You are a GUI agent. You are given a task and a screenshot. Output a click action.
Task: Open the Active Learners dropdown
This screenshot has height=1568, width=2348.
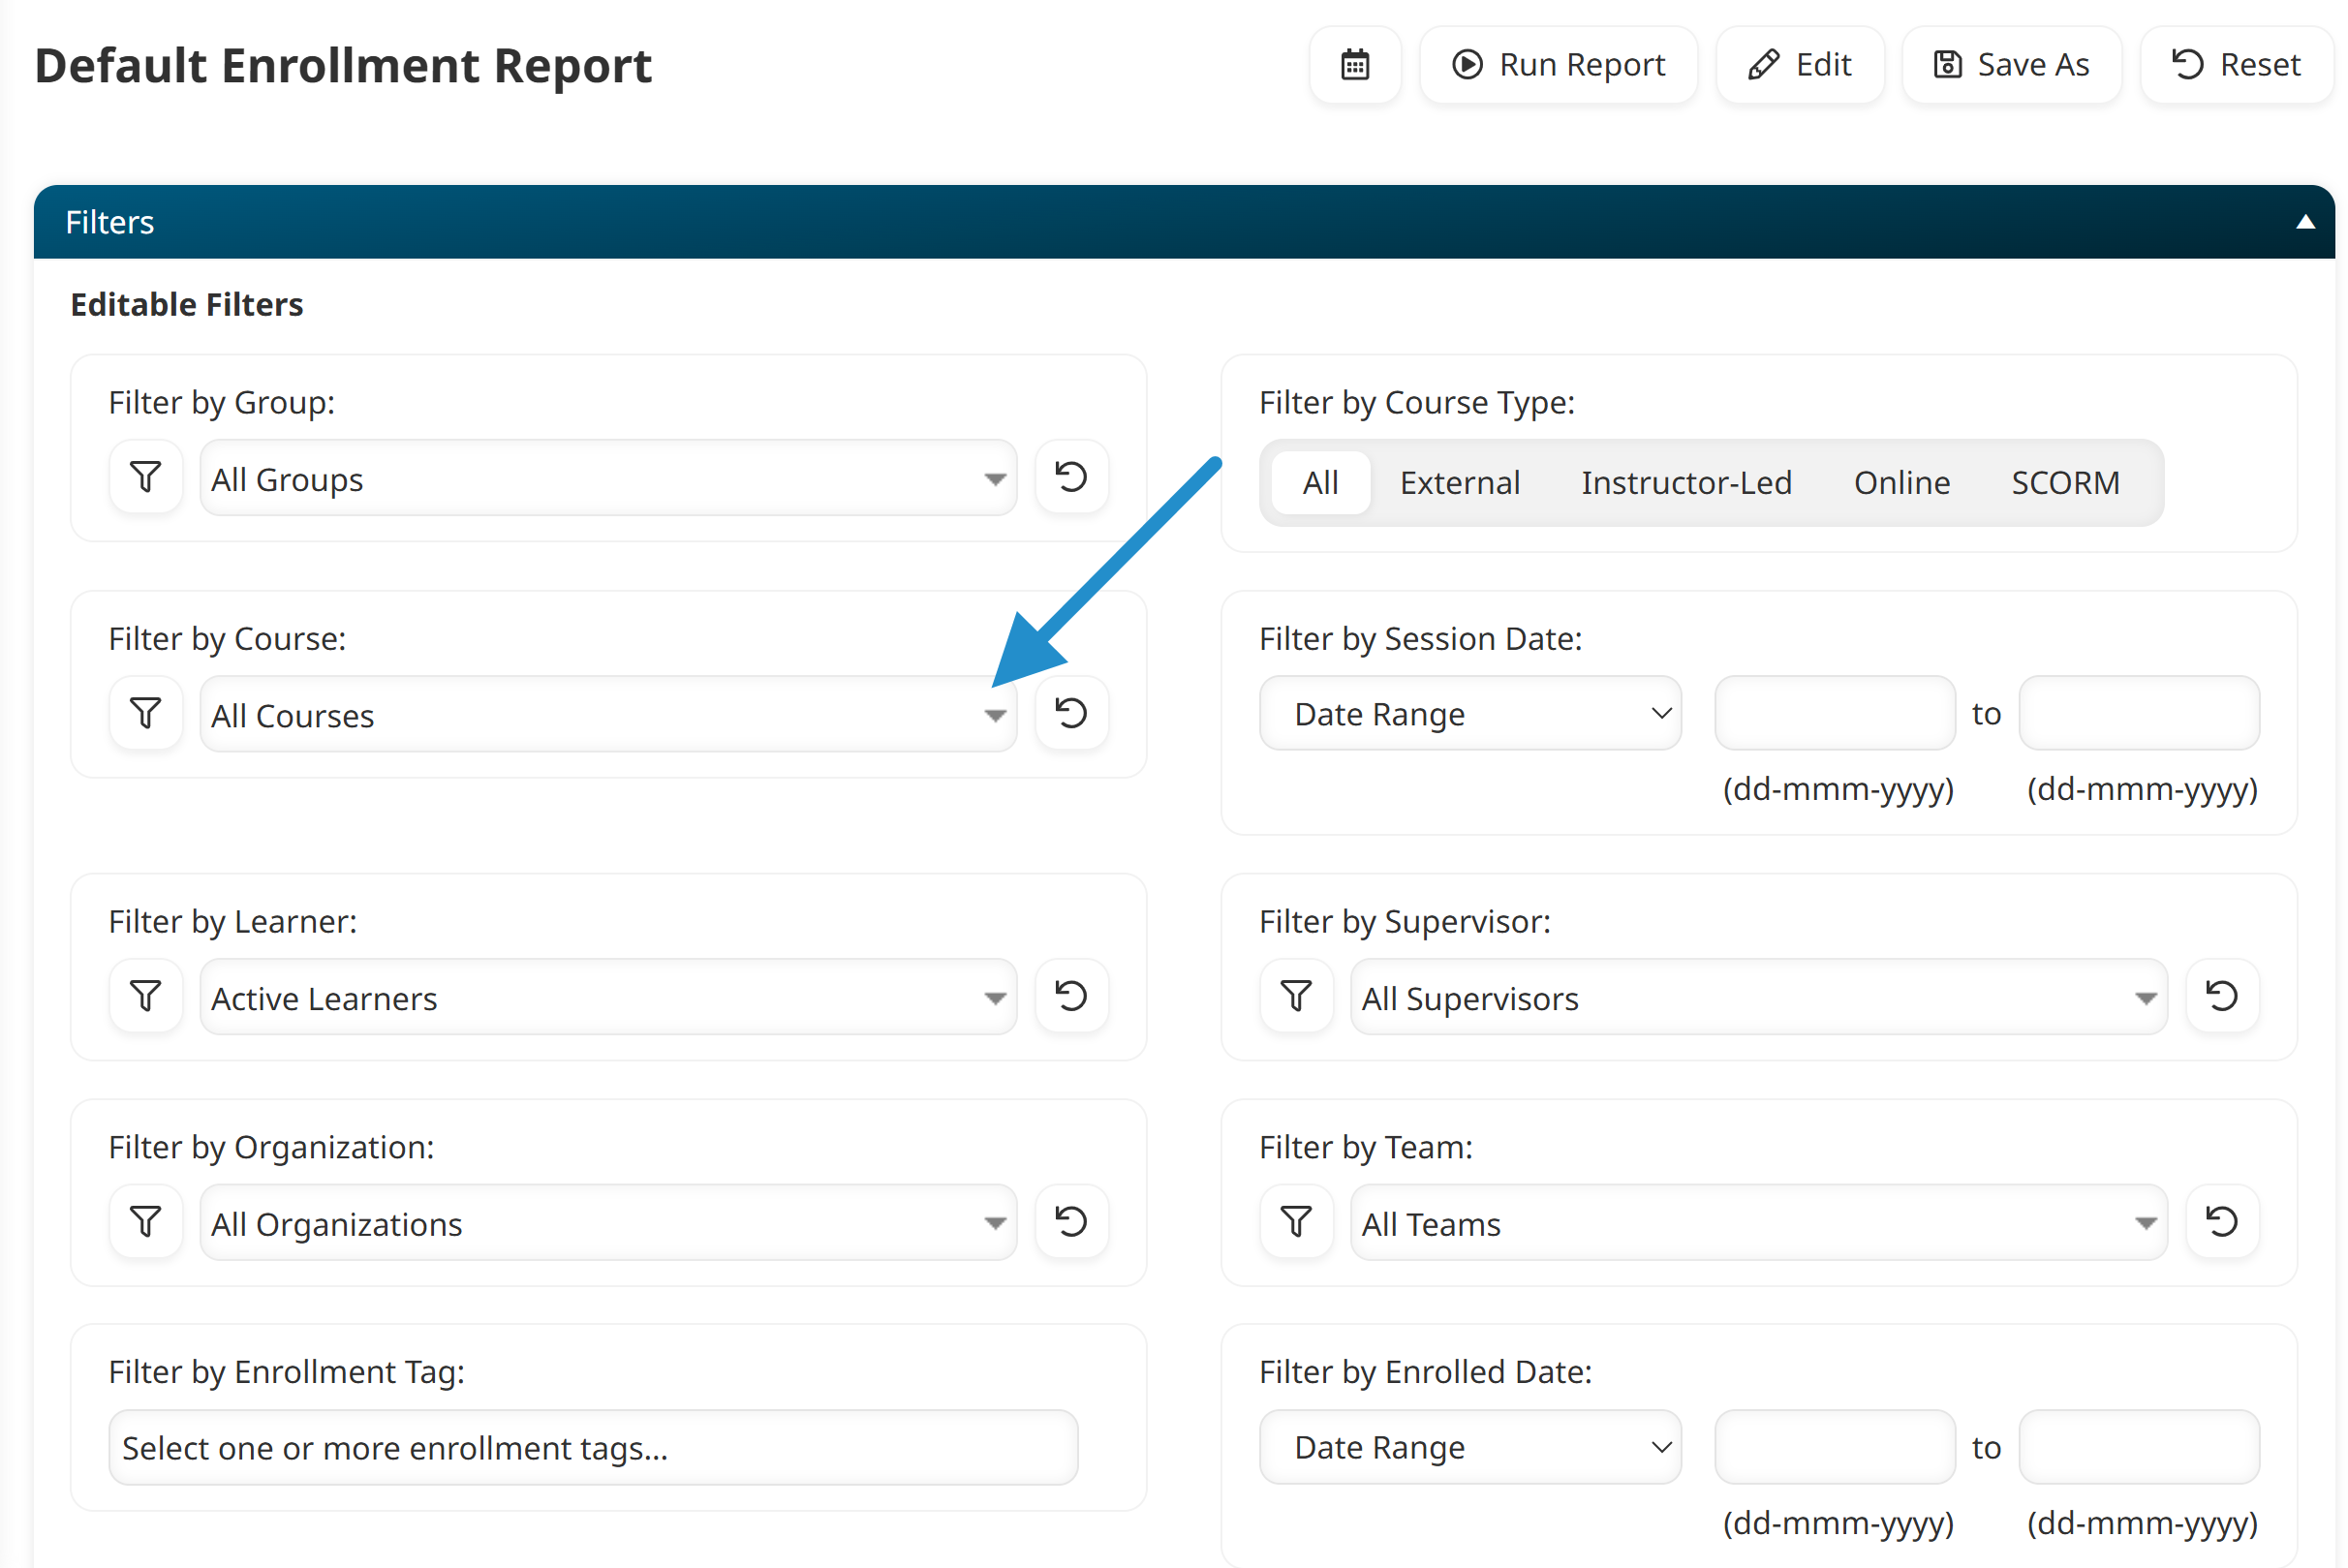coord(608,998)
